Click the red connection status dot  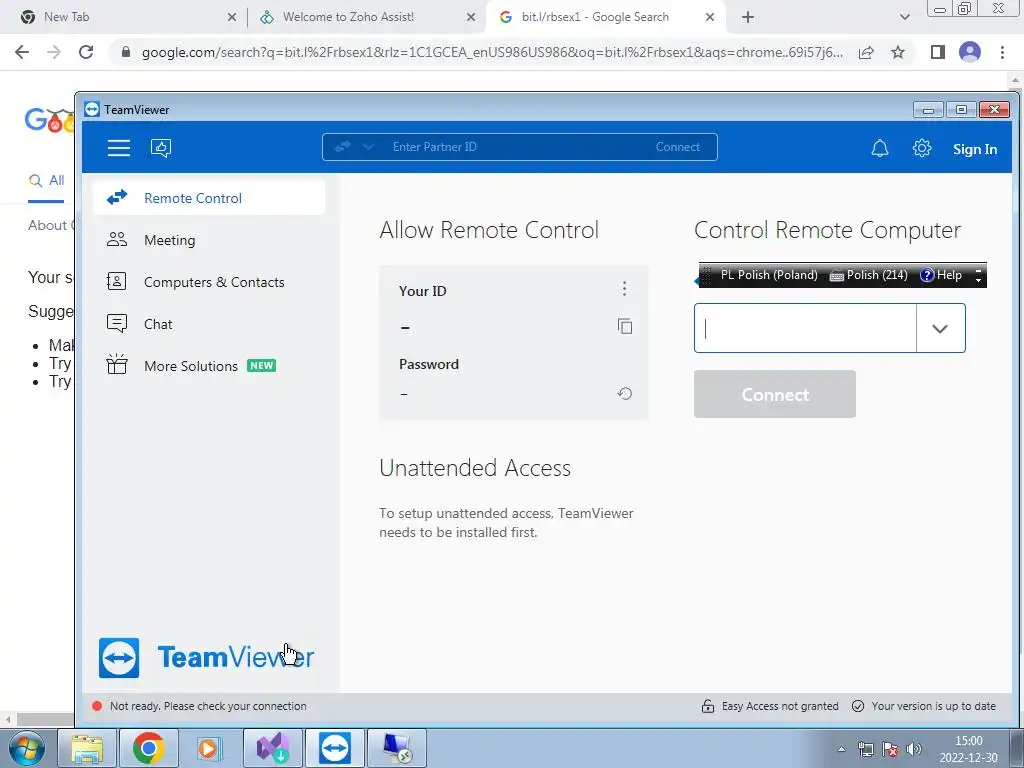(97, 706)
